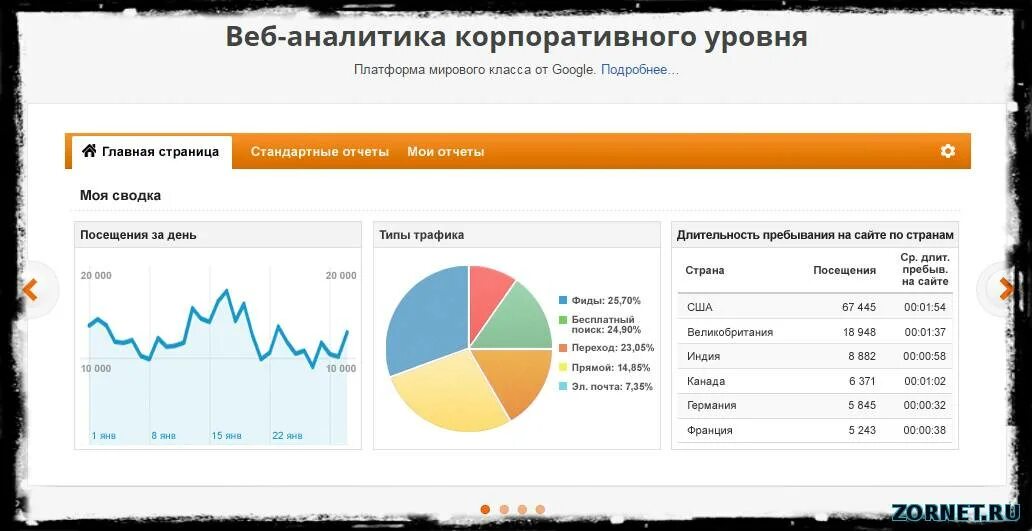Click the Страна column header
This screenshot has width=1032, height=531.
pyautogui.click(x=705, y=270)
